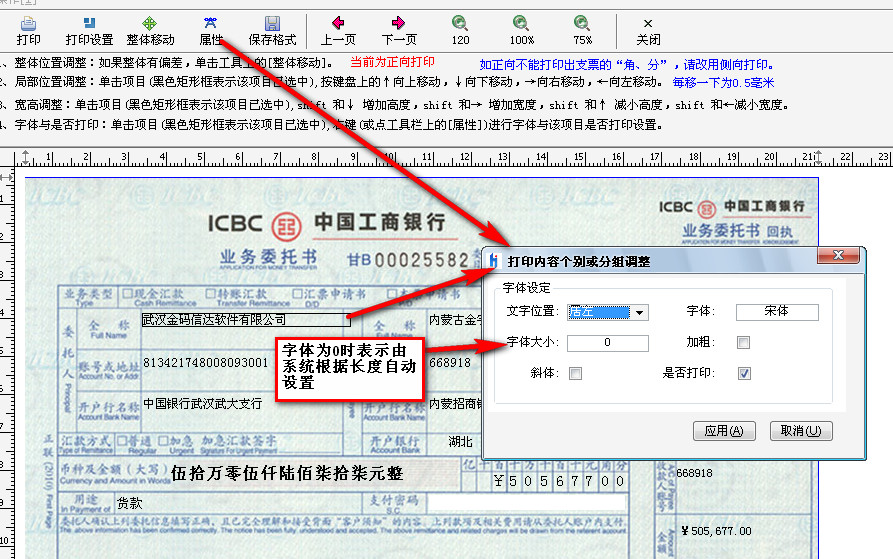The image size is (893, 559).
Task: Go to next page (下一页)
Action: [x=399, y=31]
